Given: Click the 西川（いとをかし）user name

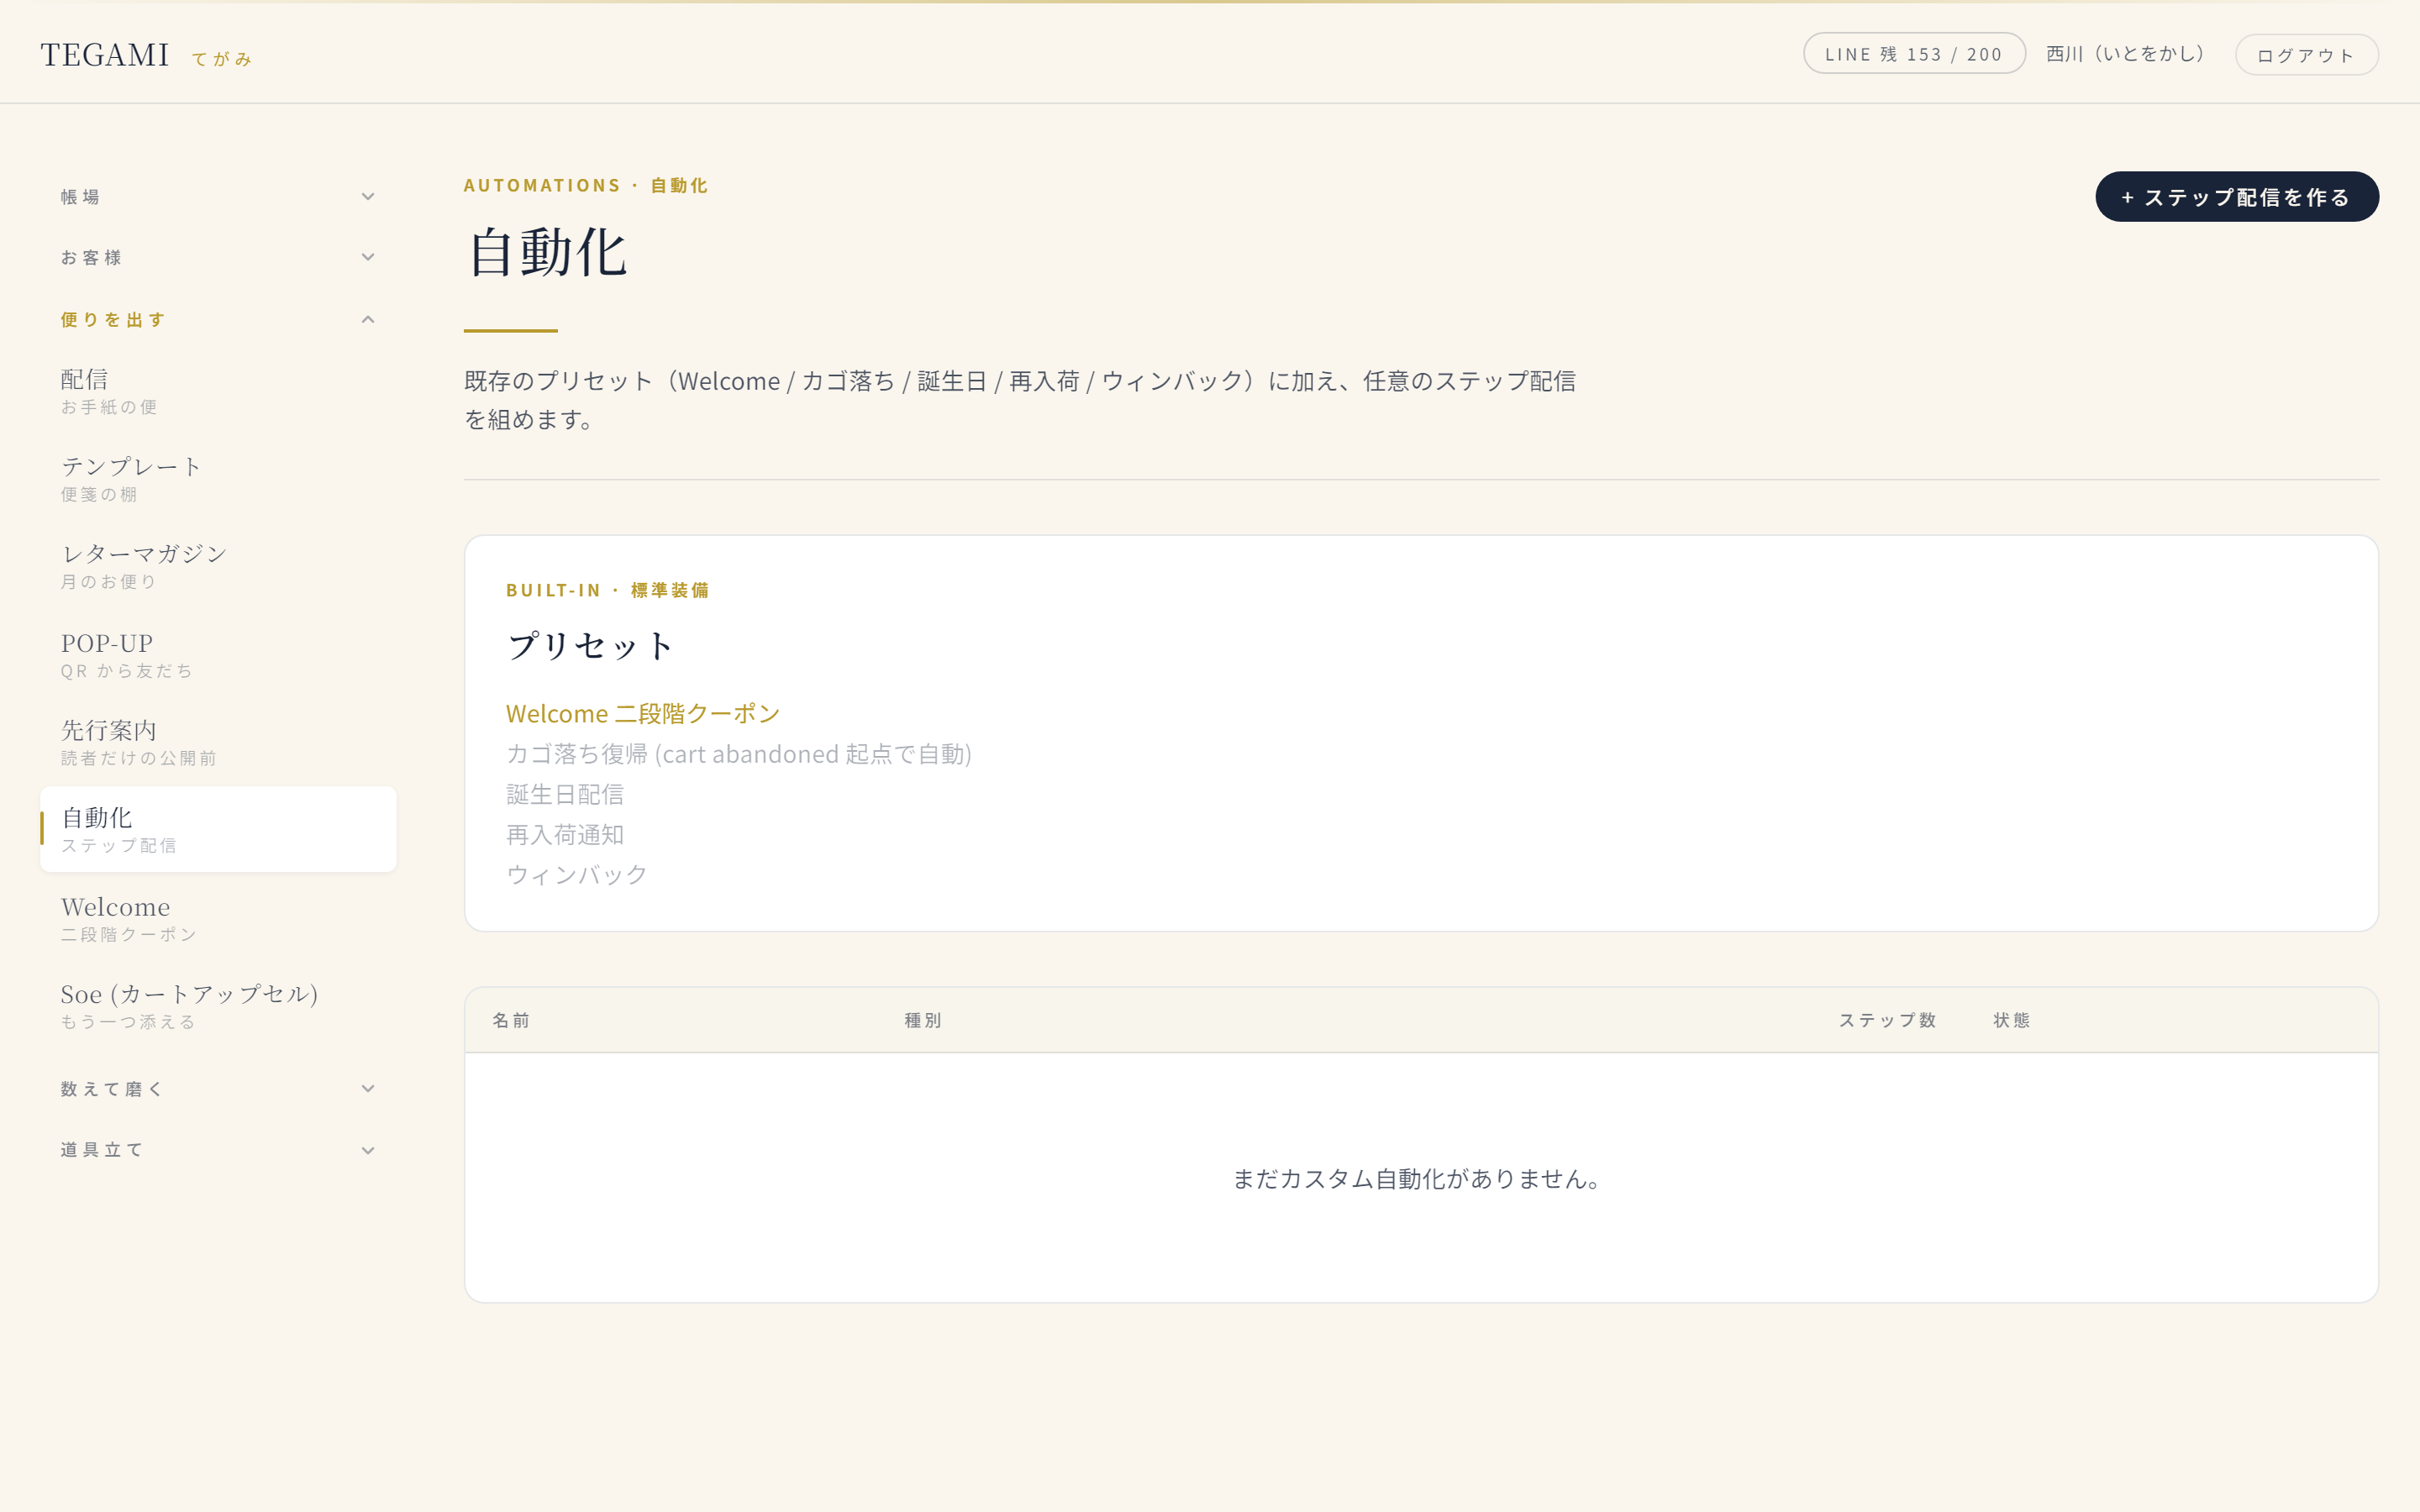Looking at the screenshot, I should 2125,54.
